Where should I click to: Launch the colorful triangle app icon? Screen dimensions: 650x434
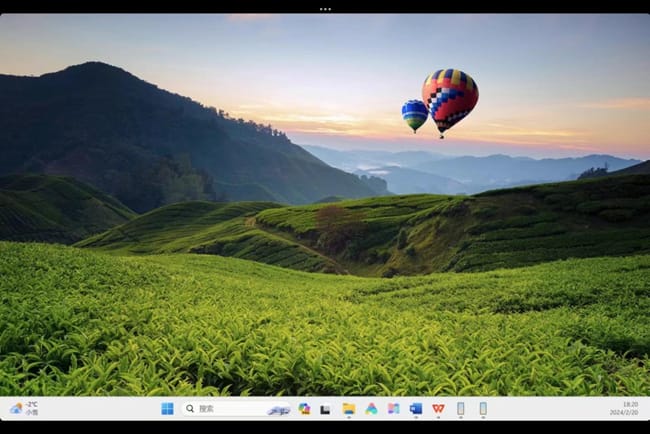[371, 408]
